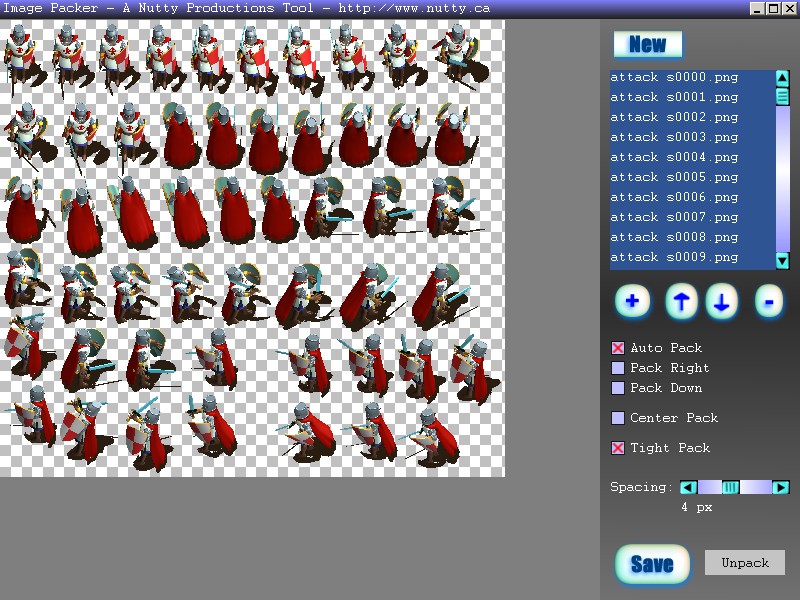Decrease spacing with the left arrow
The width and height of the screenshot is (800, 600).
click(x=688, y=488)
